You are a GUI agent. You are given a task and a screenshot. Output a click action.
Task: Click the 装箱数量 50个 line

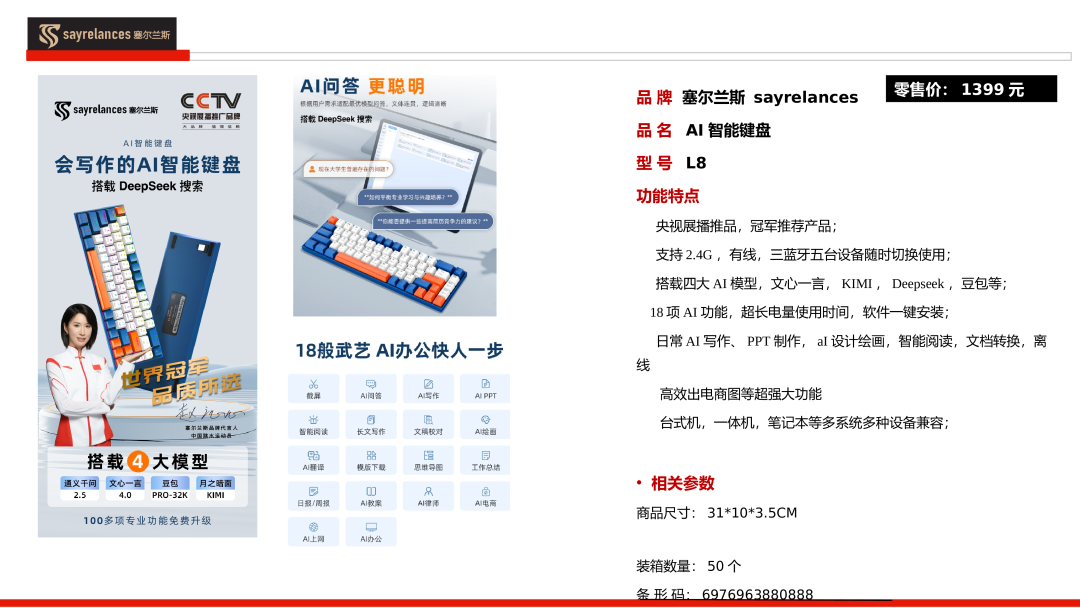(x=689, y=566)
